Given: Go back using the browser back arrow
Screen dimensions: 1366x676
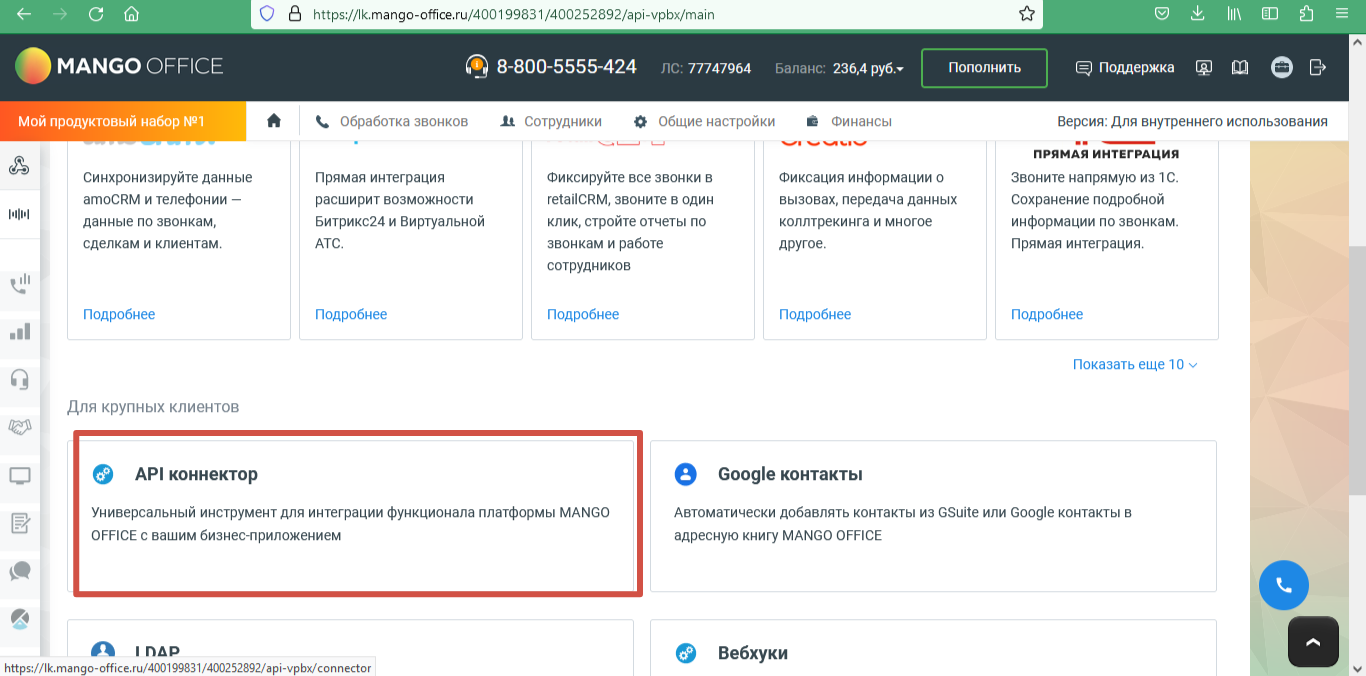Looking at the screenshot, I should (x=24, y=15).
